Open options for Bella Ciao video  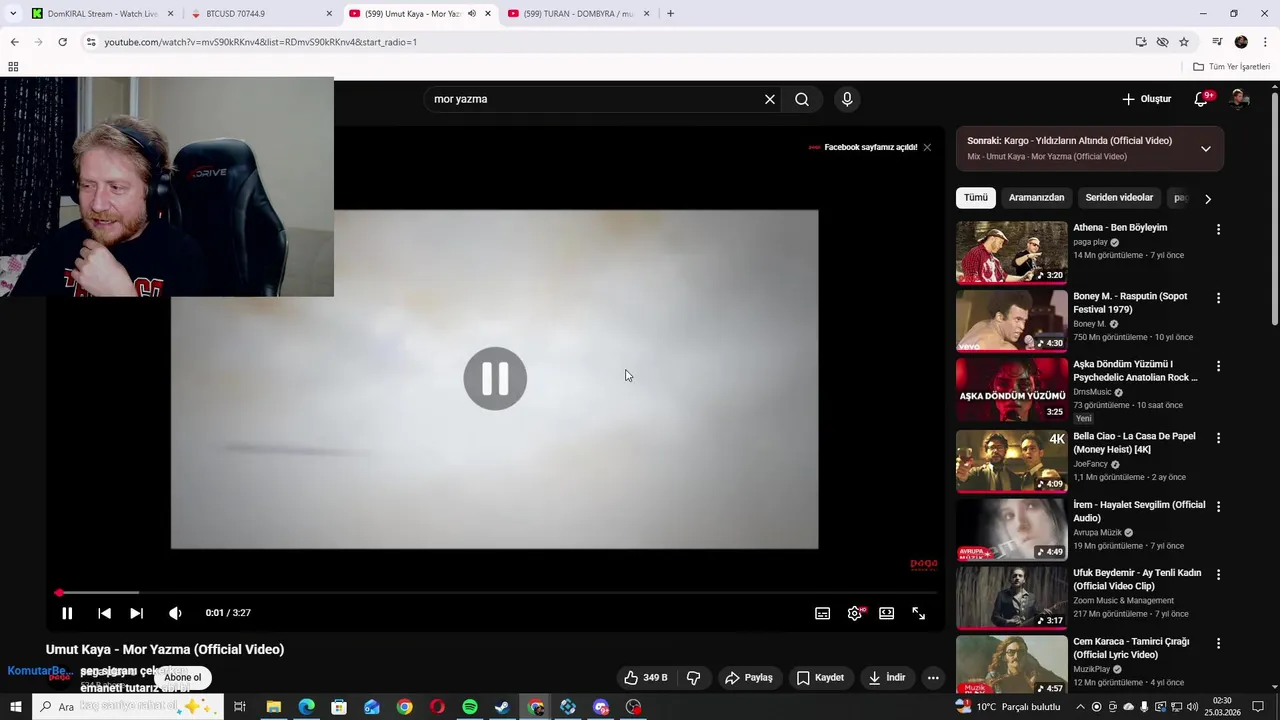pos(1218,438)
